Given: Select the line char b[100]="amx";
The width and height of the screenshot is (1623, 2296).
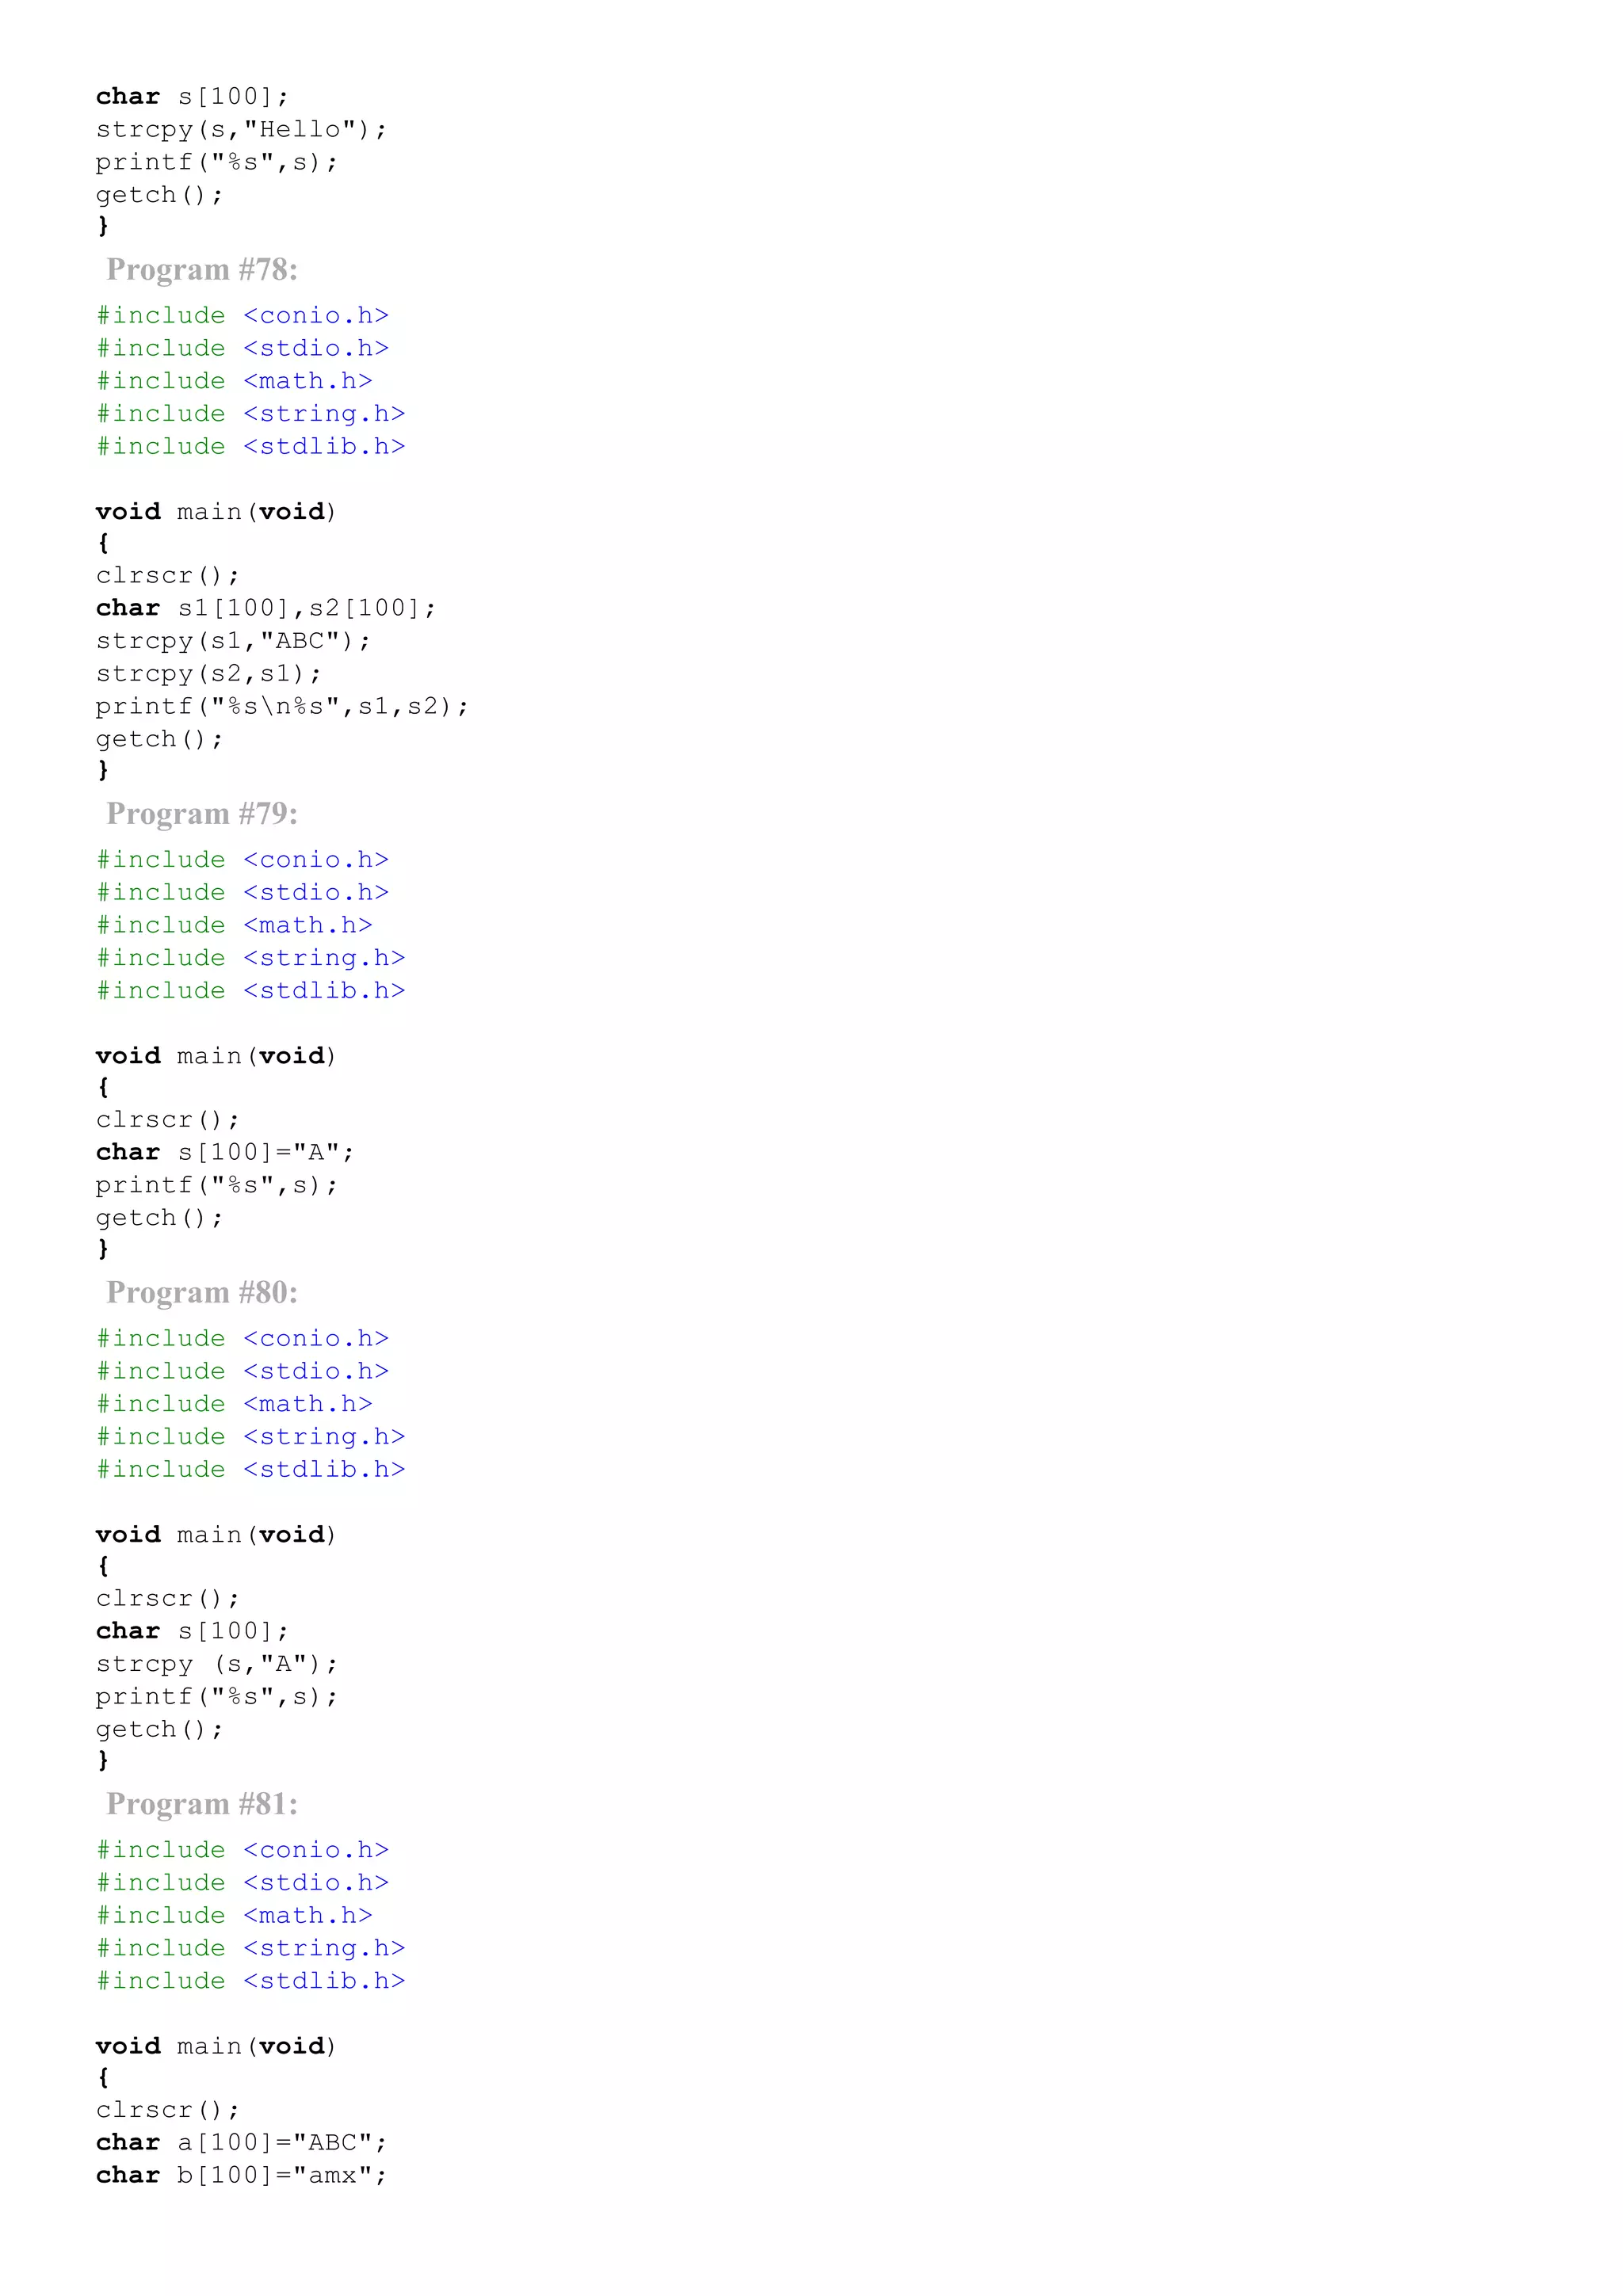Looking at the screenshot, I should click(241, 2176).
